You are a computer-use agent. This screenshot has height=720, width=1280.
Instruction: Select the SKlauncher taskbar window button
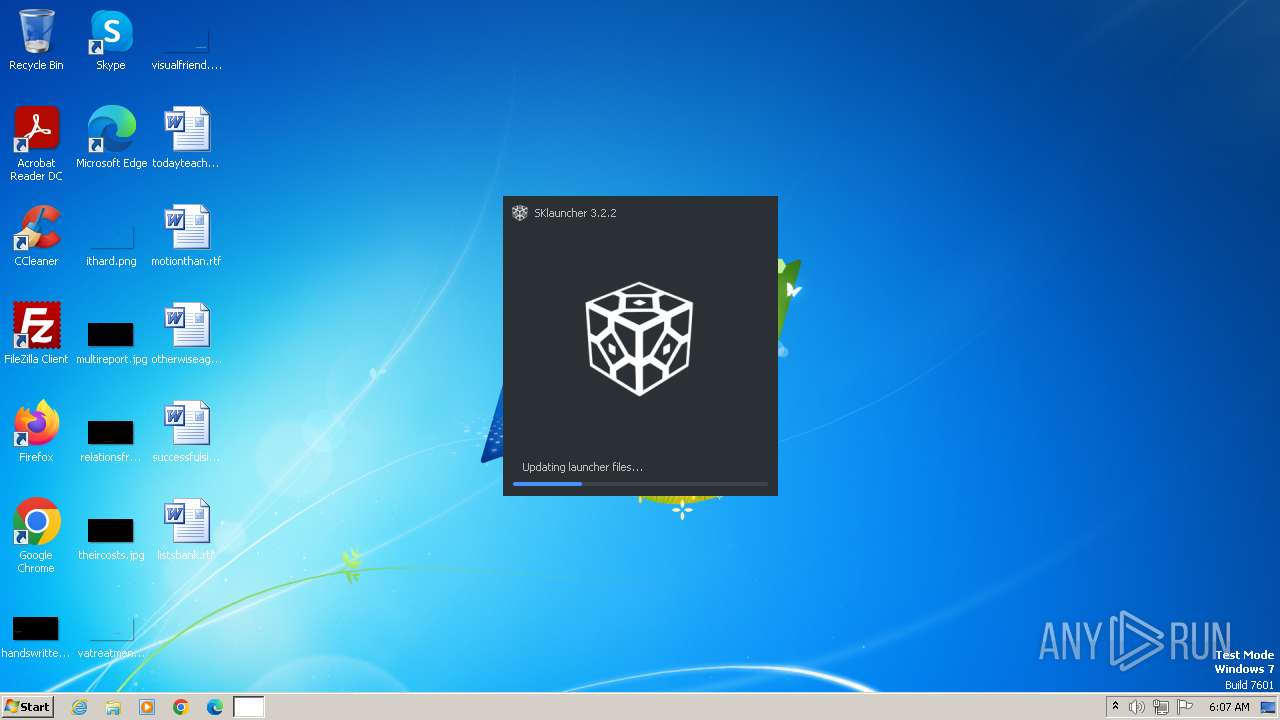[249, 707]
